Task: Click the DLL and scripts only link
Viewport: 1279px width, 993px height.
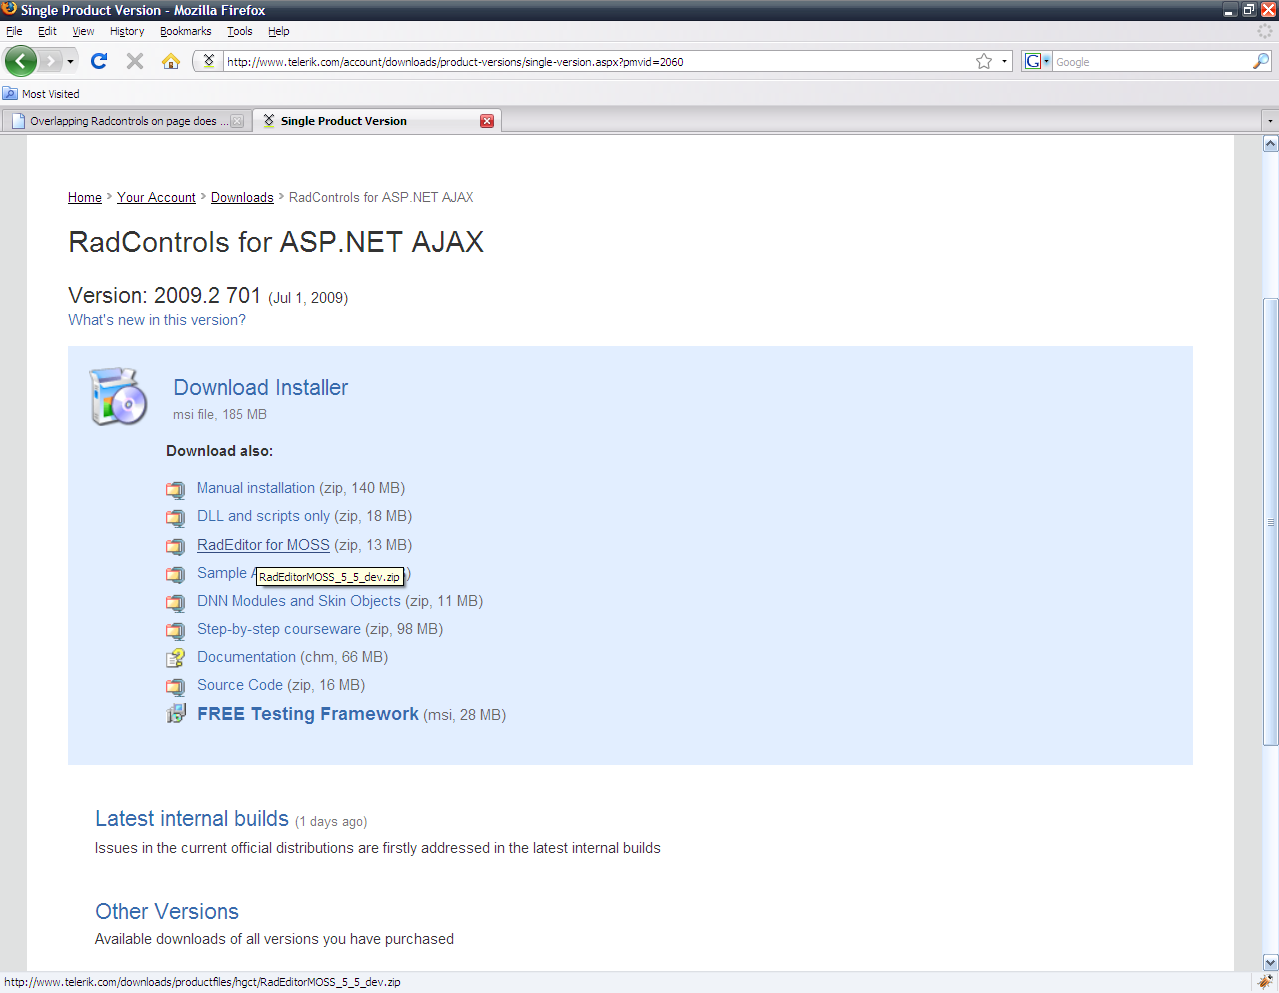Action: (263, 516)
